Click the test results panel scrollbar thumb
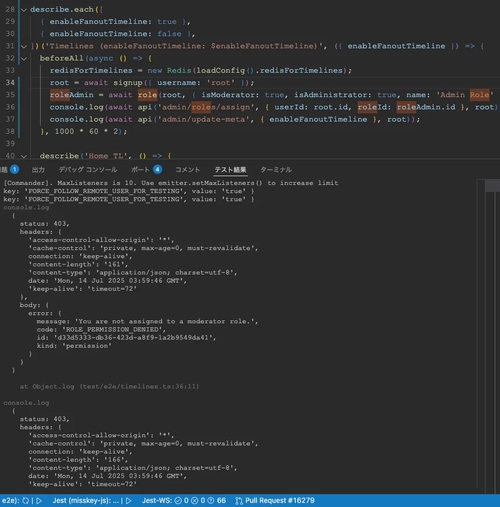This screenshot has width=500, height=507. [x=492, y=186]
